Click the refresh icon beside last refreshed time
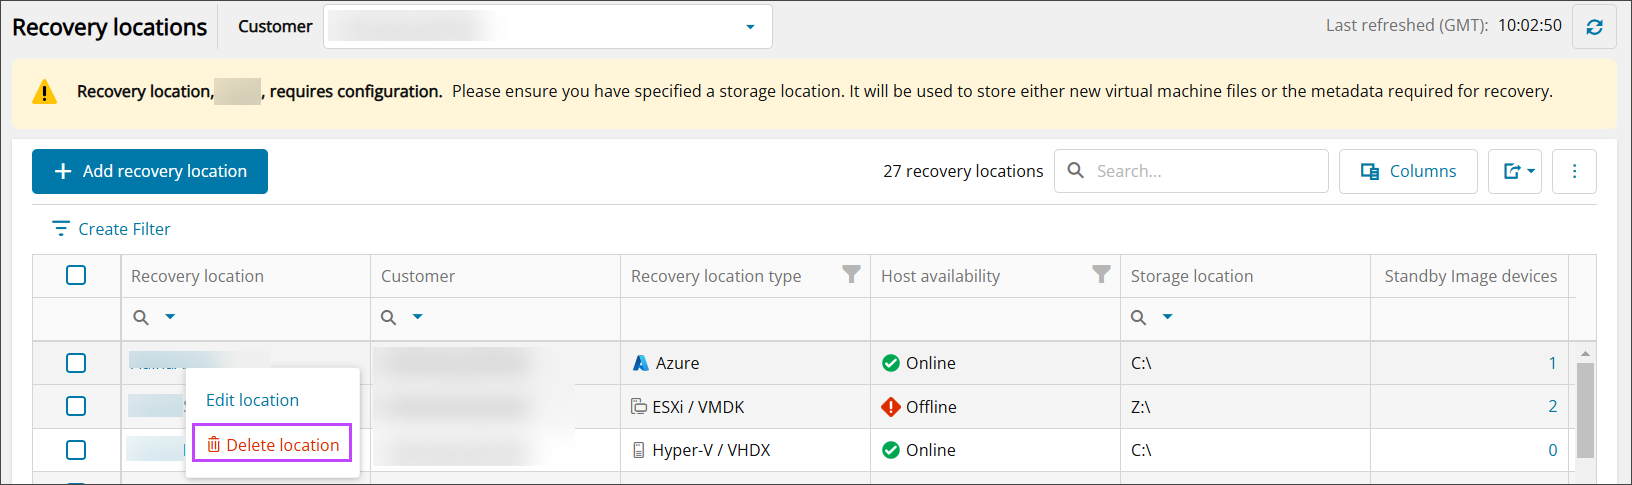Screen dimensions: 1632x485 (1594, 27)
